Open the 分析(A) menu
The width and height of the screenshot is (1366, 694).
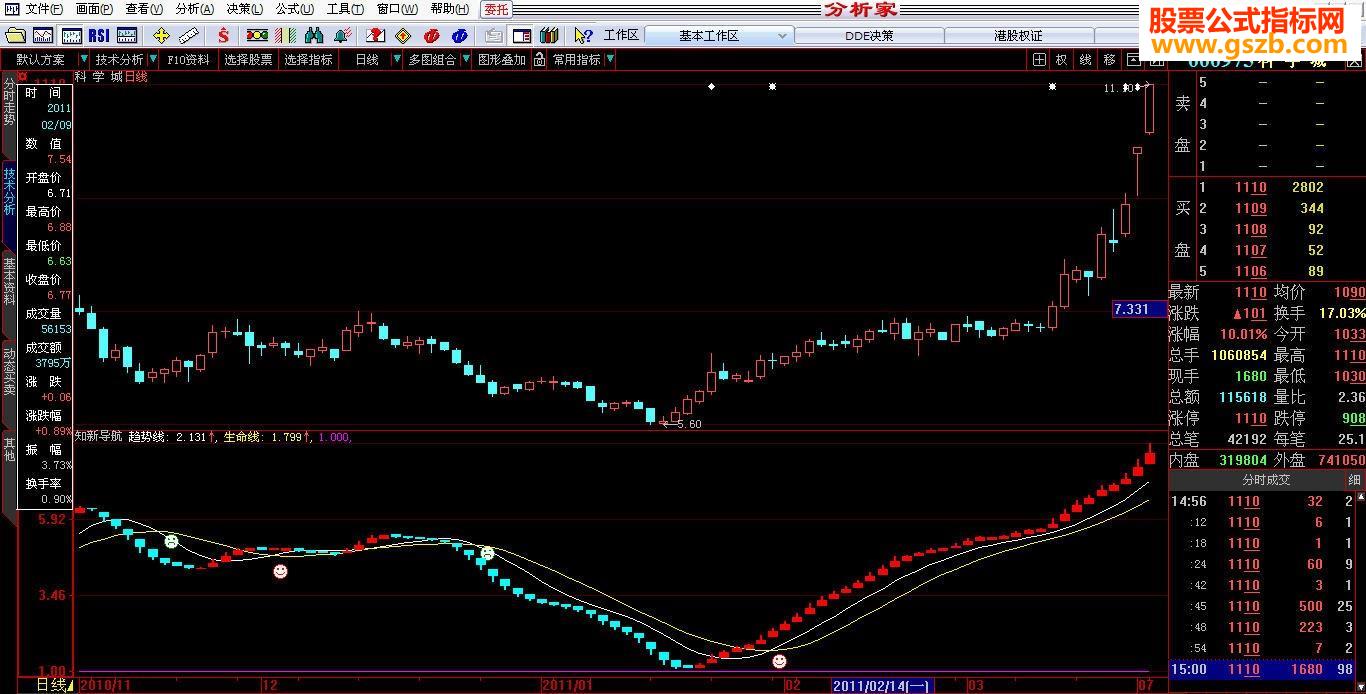(194, 9)
